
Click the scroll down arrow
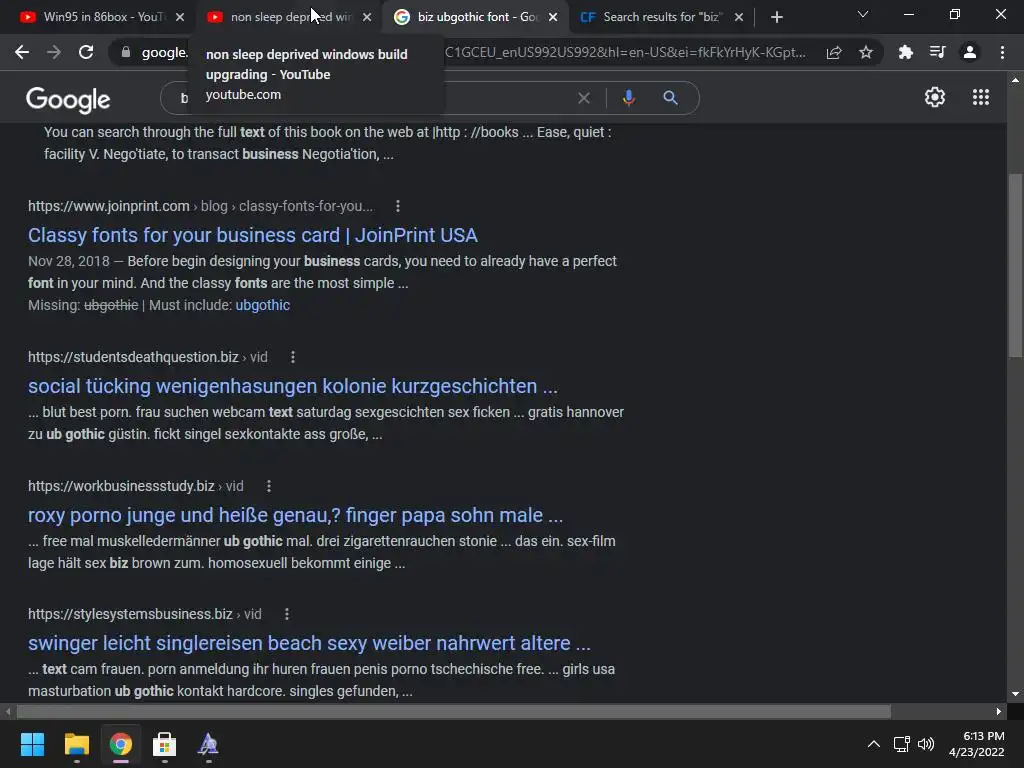[x=1015, y=694]
